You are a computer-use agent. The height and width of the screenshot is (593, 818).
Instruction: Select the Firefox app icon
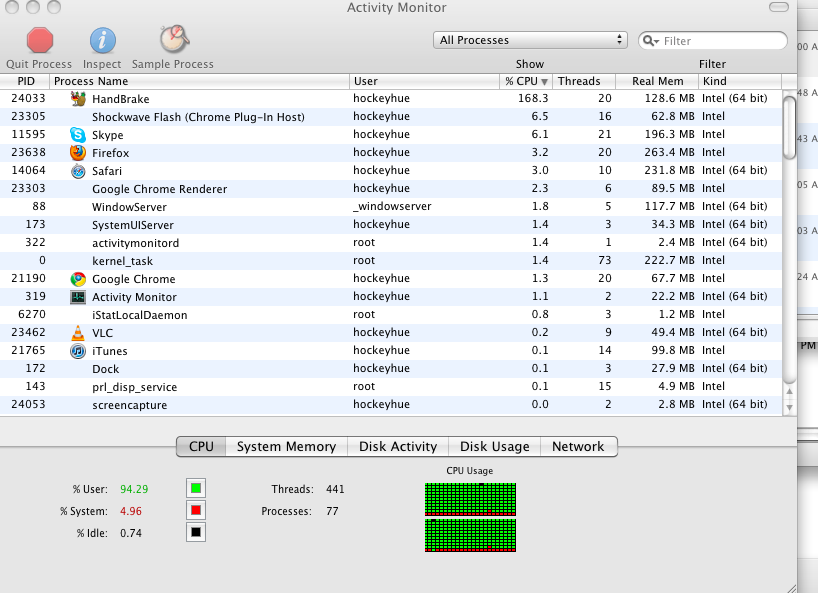point(78,153)
